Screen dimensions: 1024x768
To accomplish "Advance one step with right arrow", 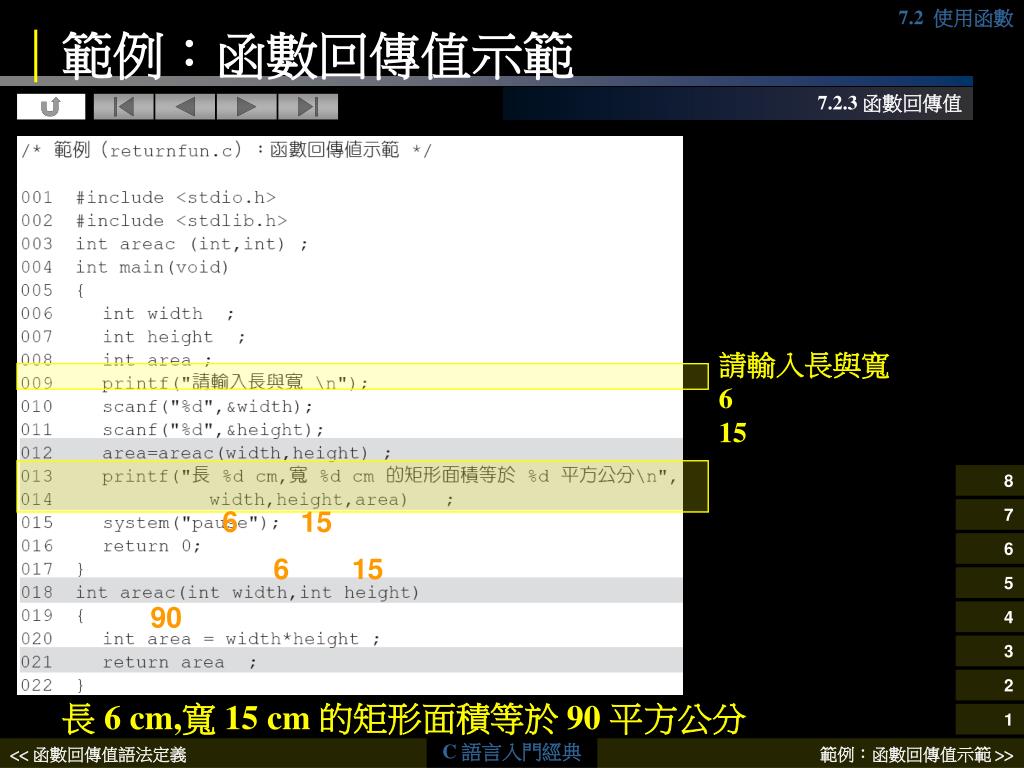I will pos(246,106).
